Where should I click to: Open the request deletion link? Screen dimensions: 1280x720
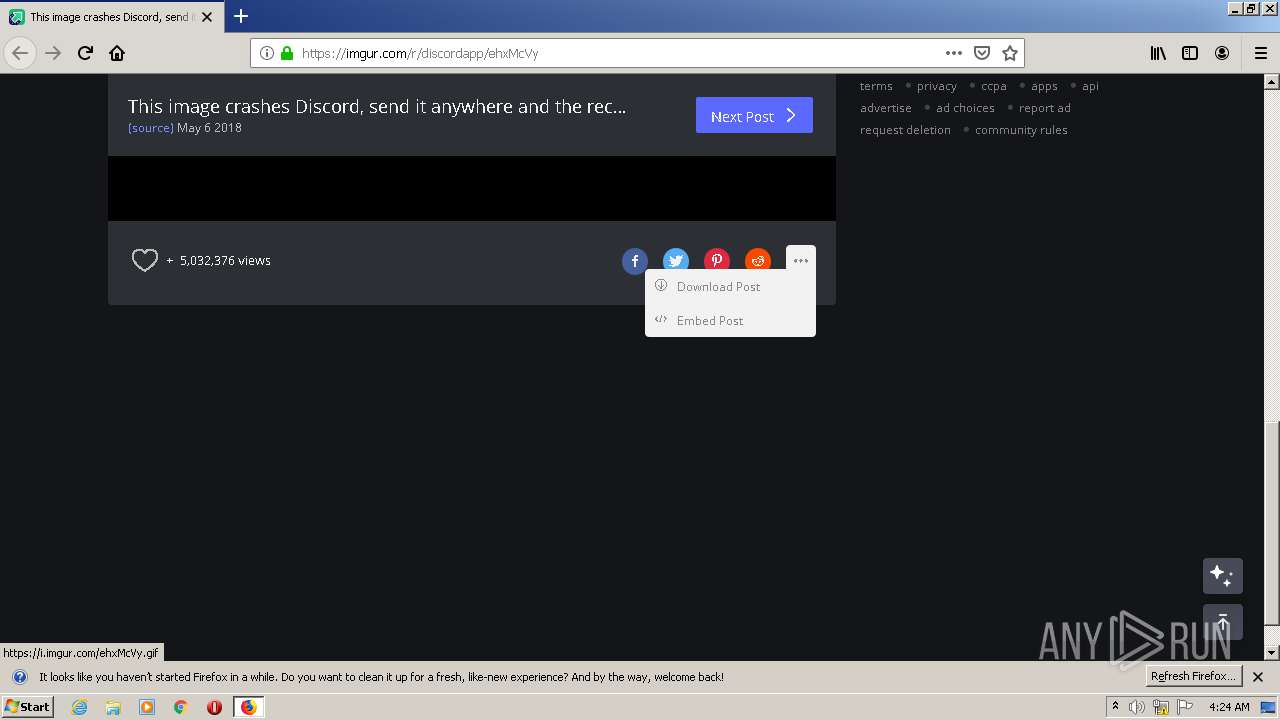[x=905, y=130]
